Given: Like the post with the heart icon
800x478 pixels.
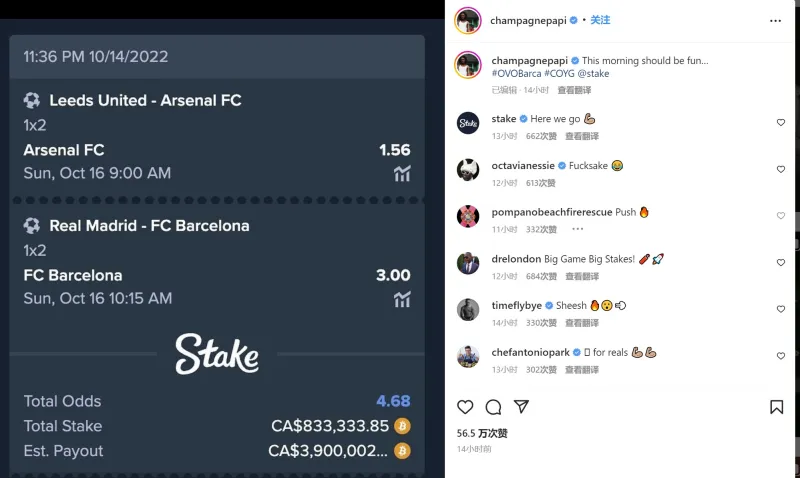Looking at the screenshot, I should click(465, 407).
